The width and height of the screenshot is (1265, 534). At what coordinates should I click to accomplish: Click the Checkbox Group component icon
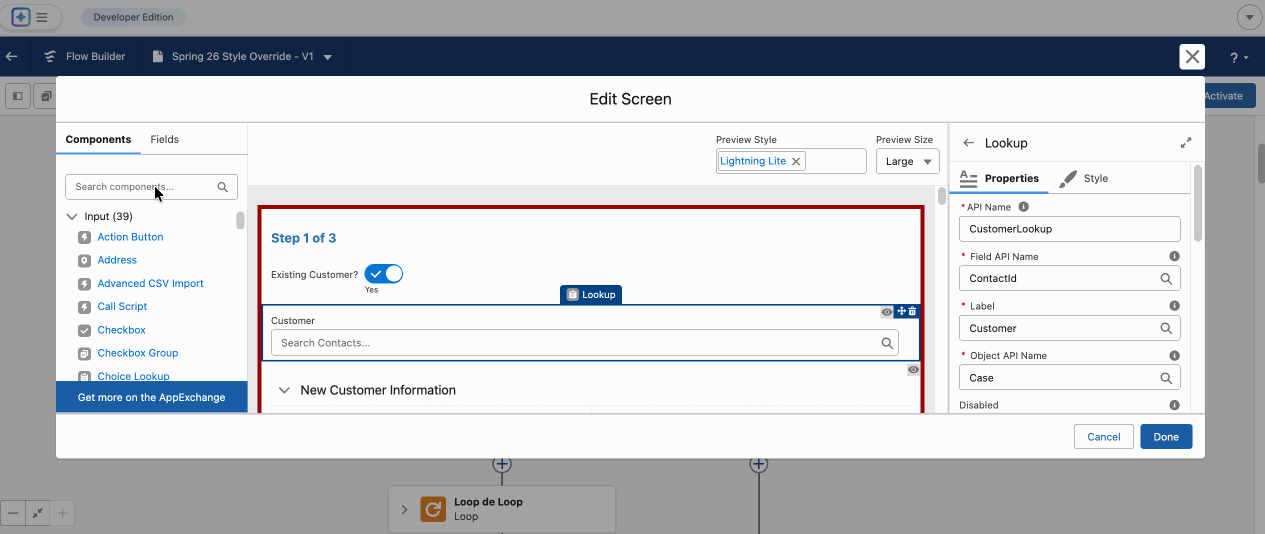pos(84,353)
